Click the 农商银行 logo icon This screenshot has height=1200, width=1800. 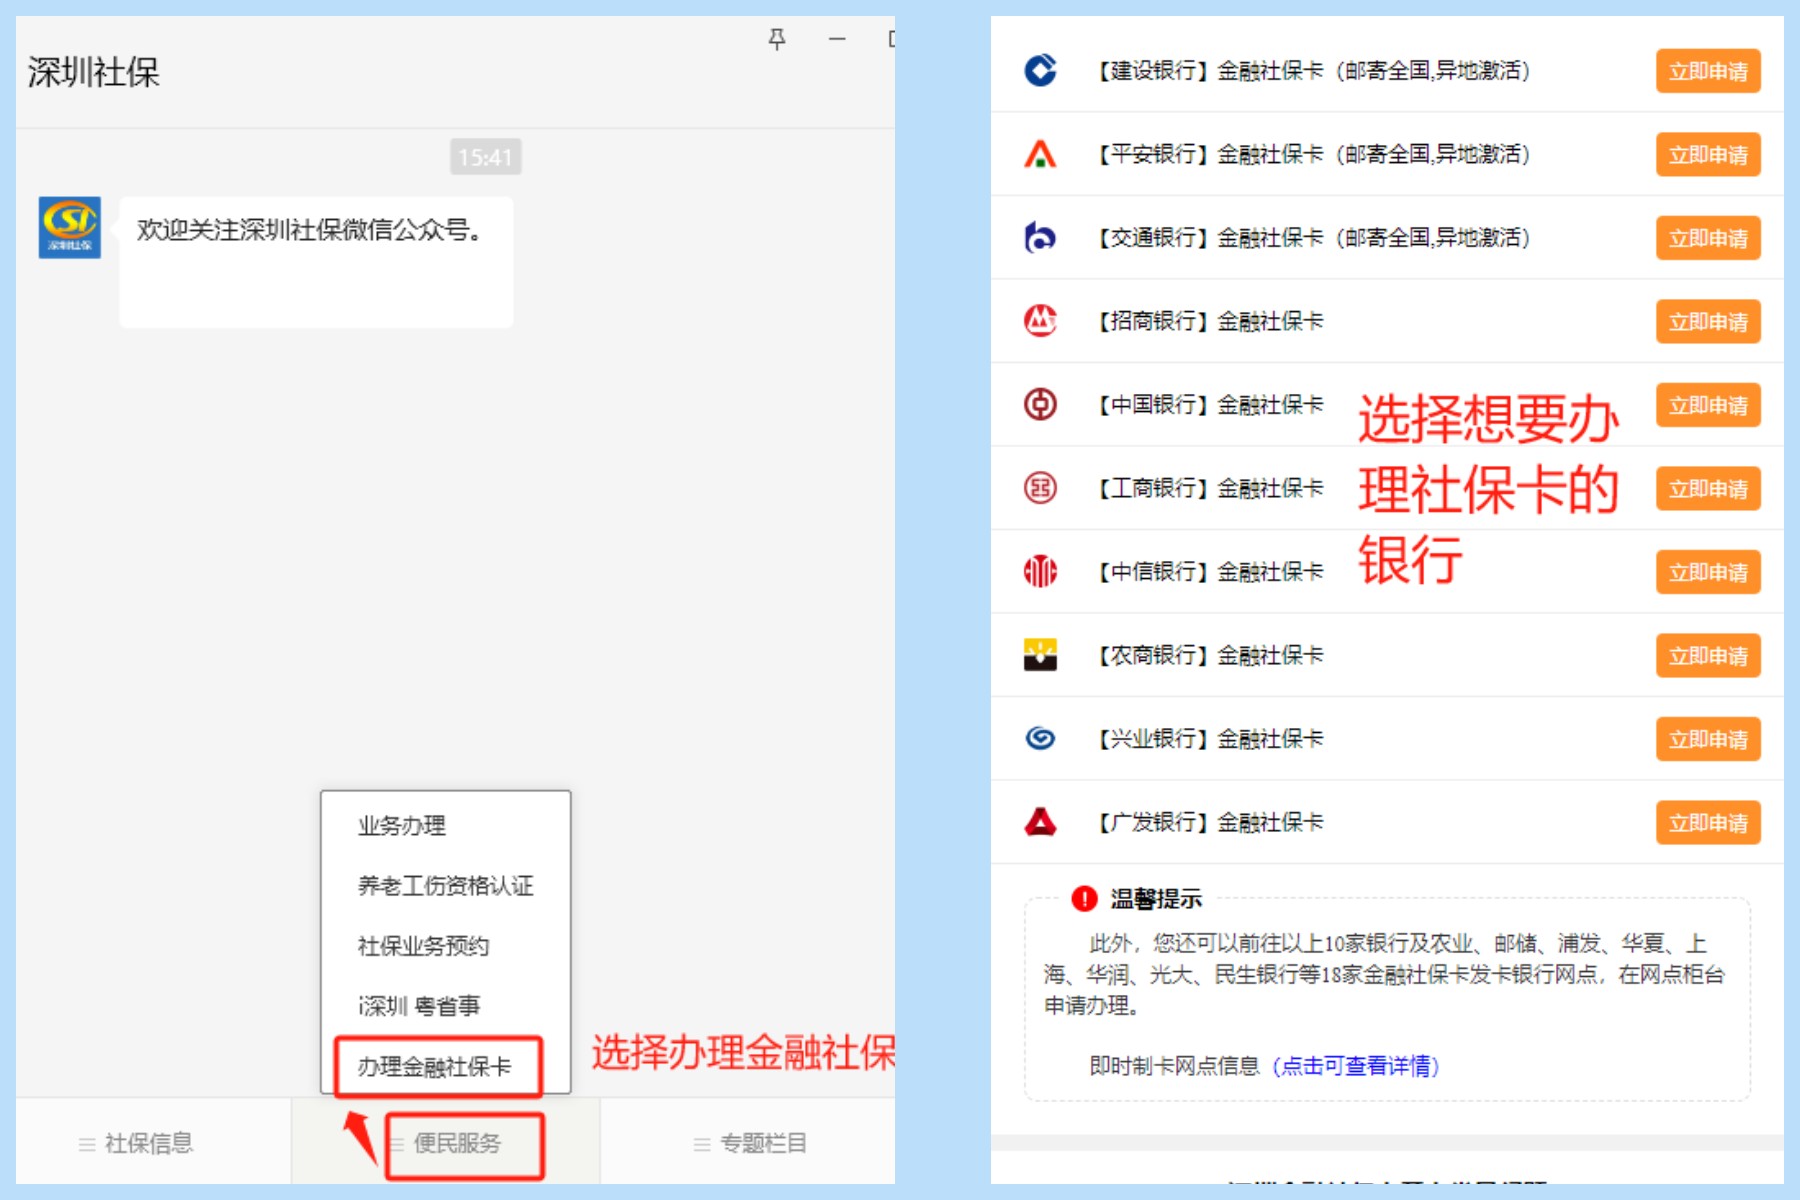pos(1040,655)
